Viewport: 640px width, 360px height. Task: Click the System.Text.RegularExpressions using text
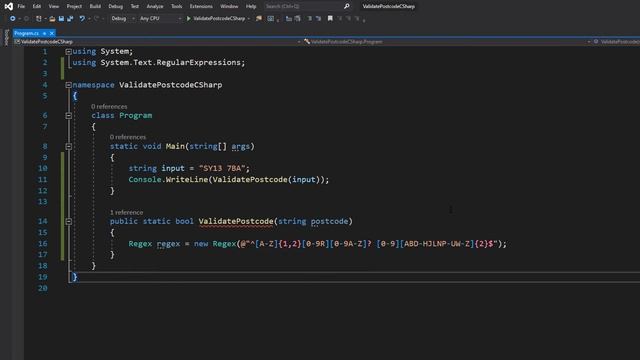point(171,62)
